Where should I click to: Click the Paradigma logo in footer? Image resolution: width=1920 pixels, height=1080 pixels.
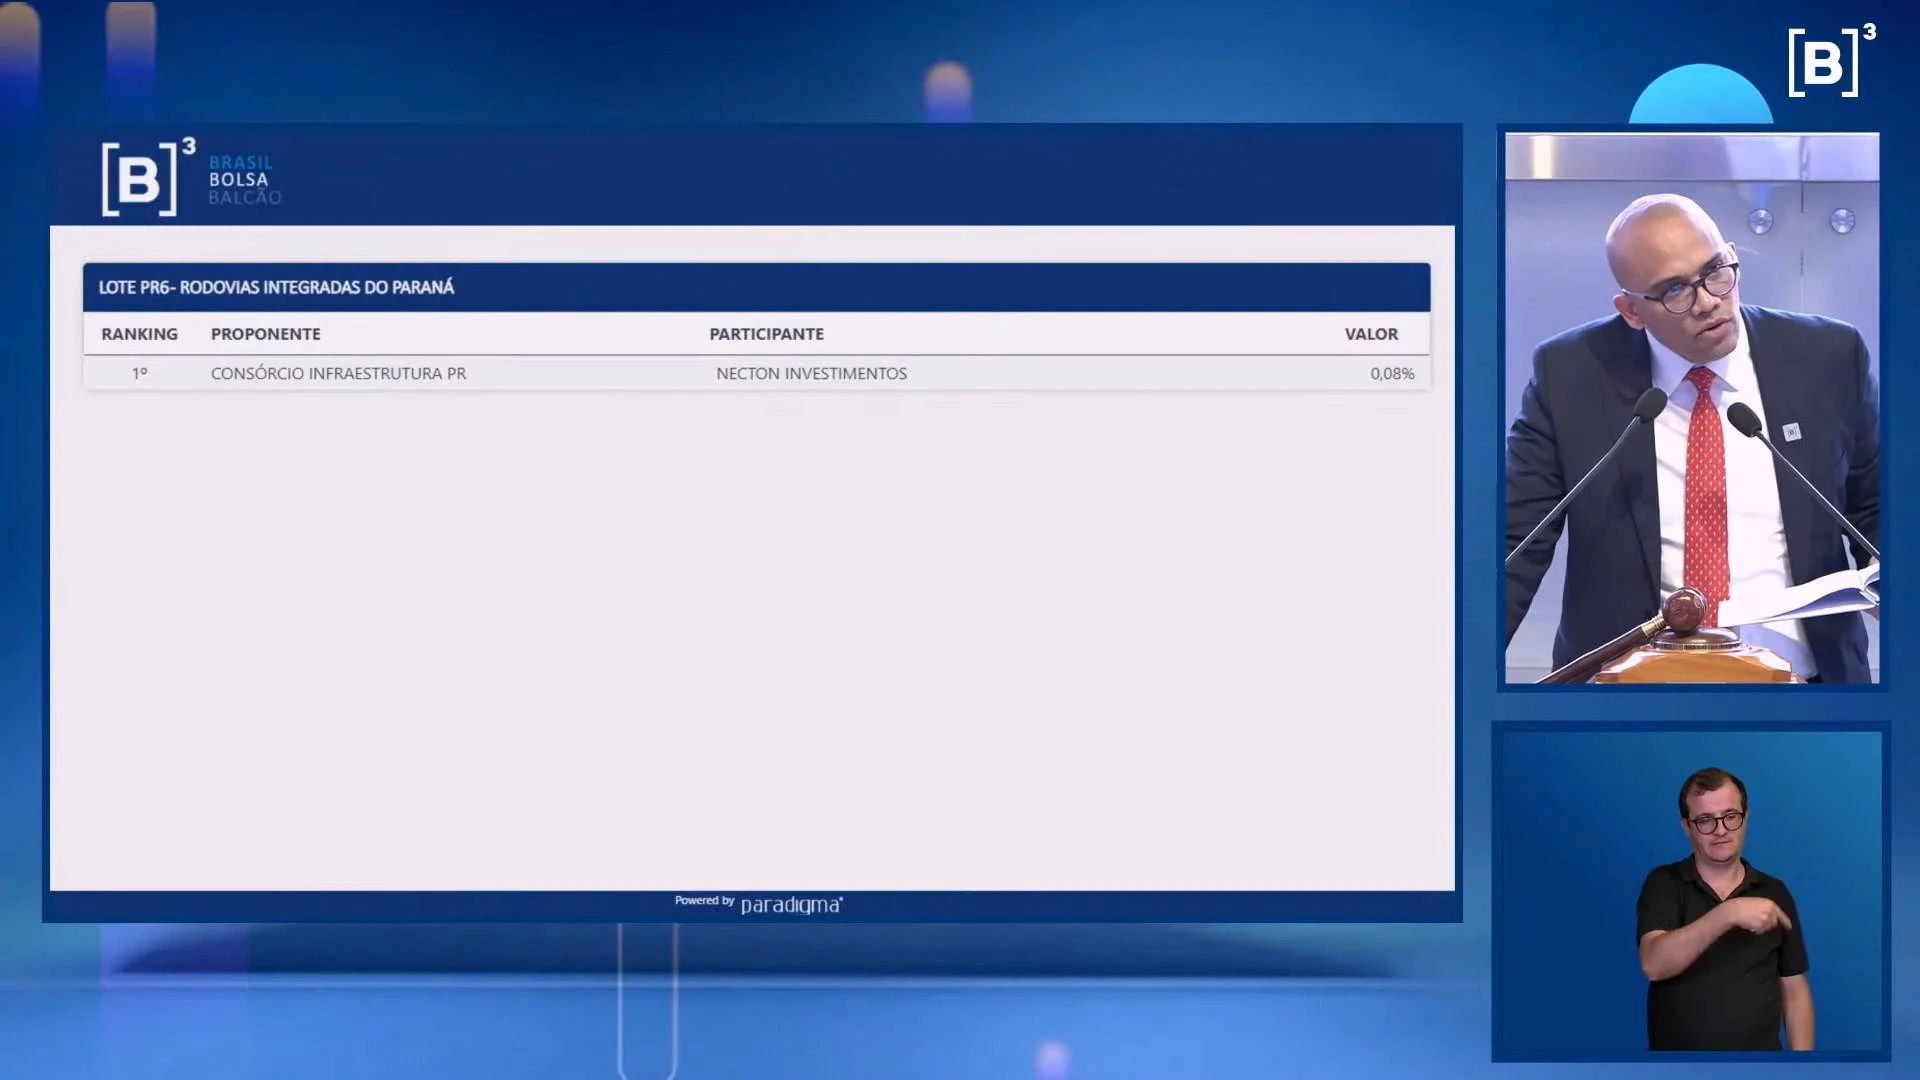tap(791, 904)
